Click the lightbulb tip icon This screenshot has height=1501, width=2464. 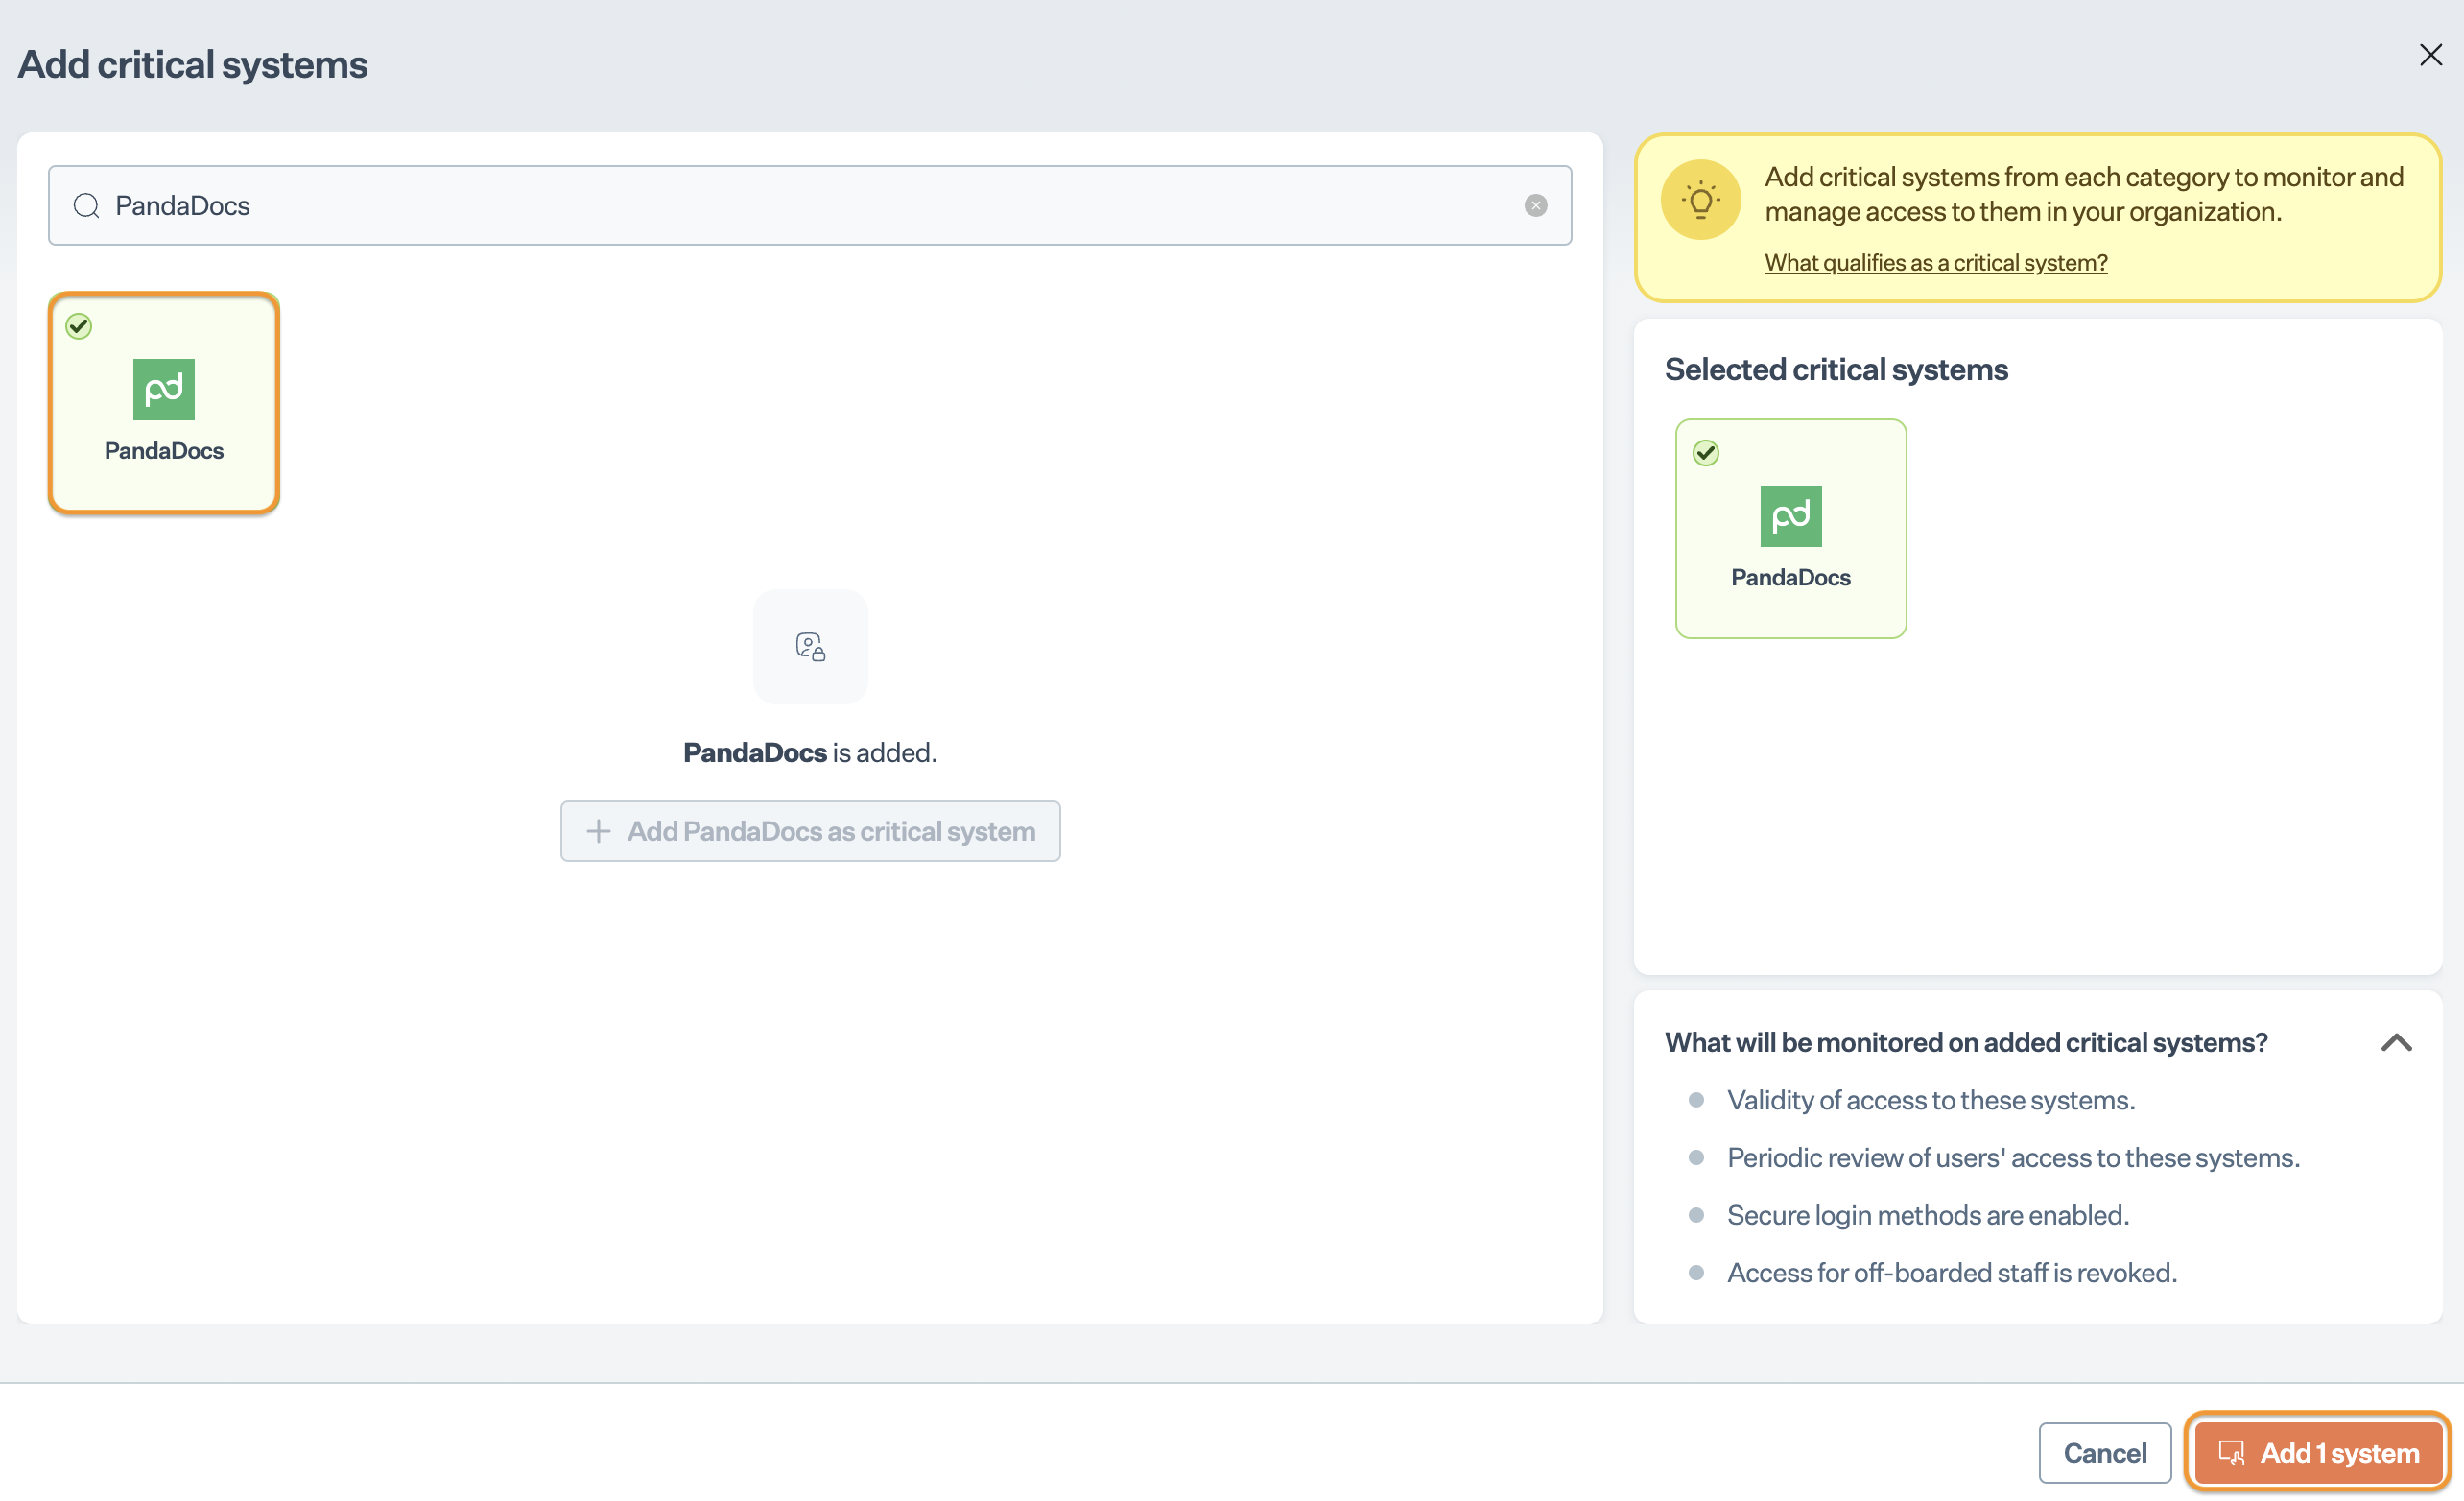[1700, 200]
